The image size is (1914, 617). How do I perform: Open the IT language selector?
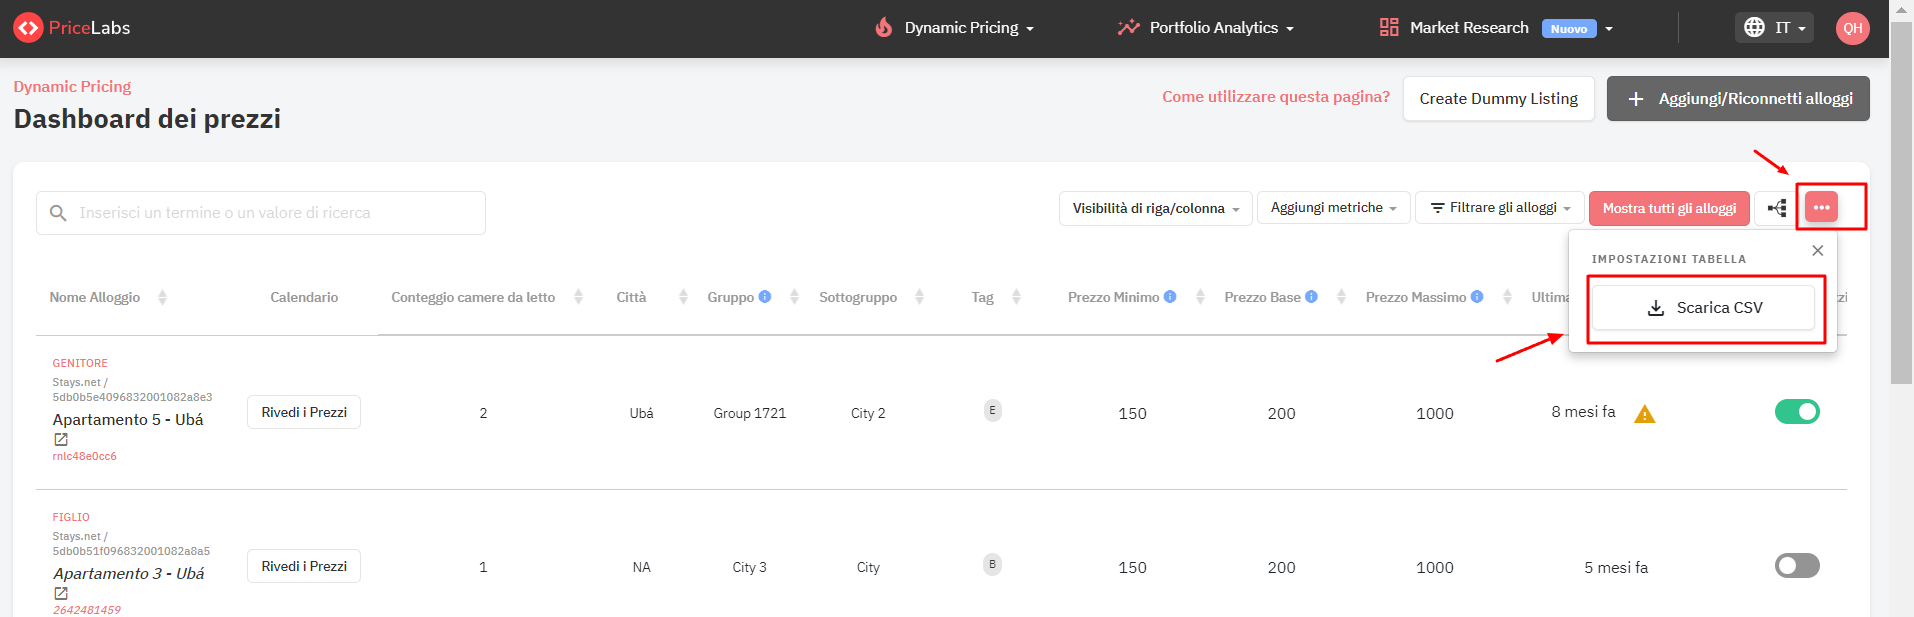[x=1774, y=28]
